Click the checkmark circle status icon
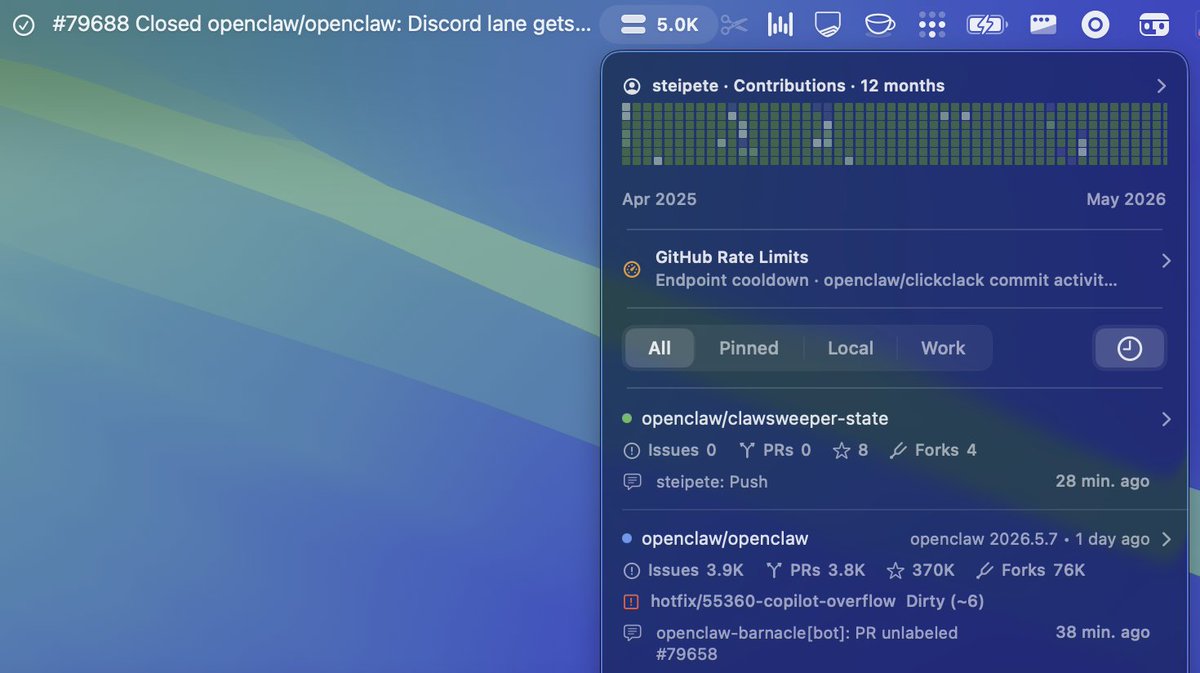1200x673 pixels. (24, 25)
